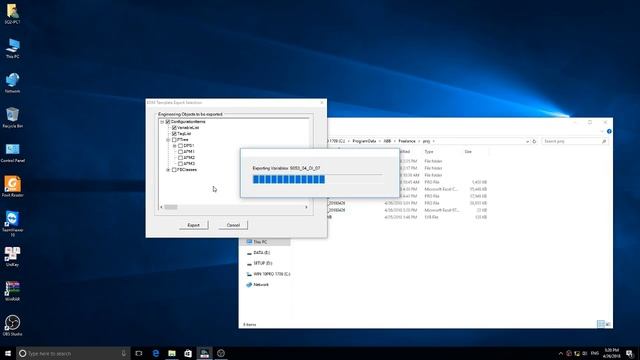This screenshot has height=360, width=640.
Task: Launch OBS Studio from the desktop
Action: click(x=12, y=326)
